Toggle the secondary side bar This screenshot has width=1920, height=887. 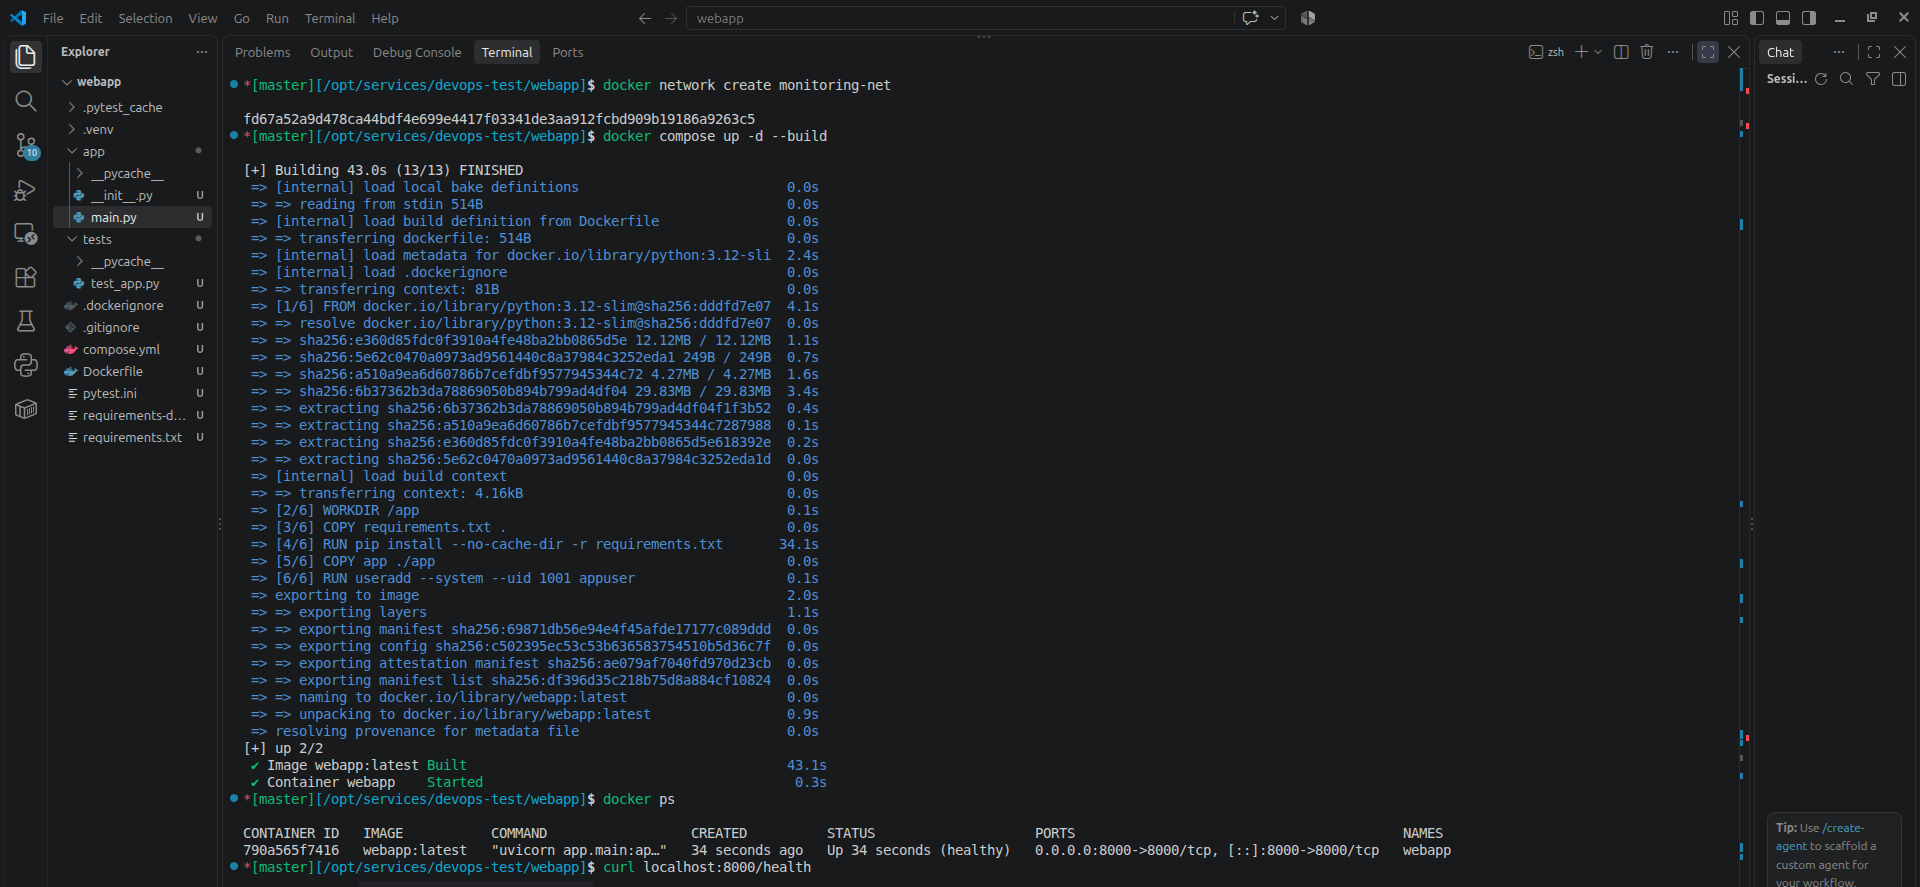pos(1809,18)
